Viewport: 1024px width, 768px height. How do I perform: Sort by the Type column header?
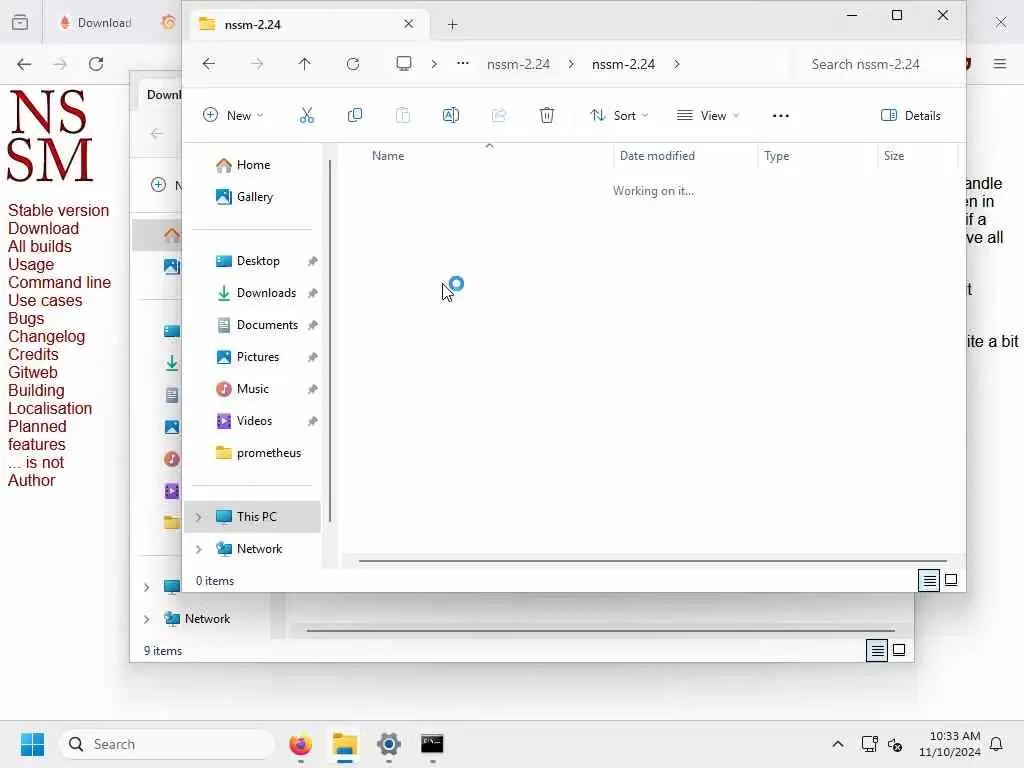pyautogui.click(x=776, y=156)
